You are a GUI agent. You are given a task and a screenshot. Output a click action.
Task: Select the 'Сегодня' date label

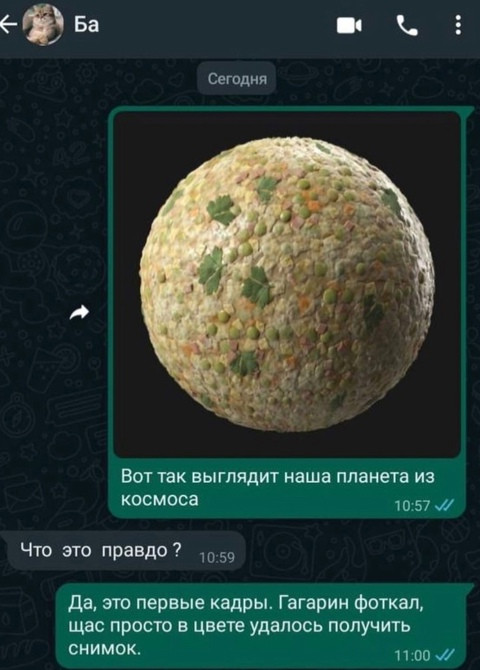237,79
